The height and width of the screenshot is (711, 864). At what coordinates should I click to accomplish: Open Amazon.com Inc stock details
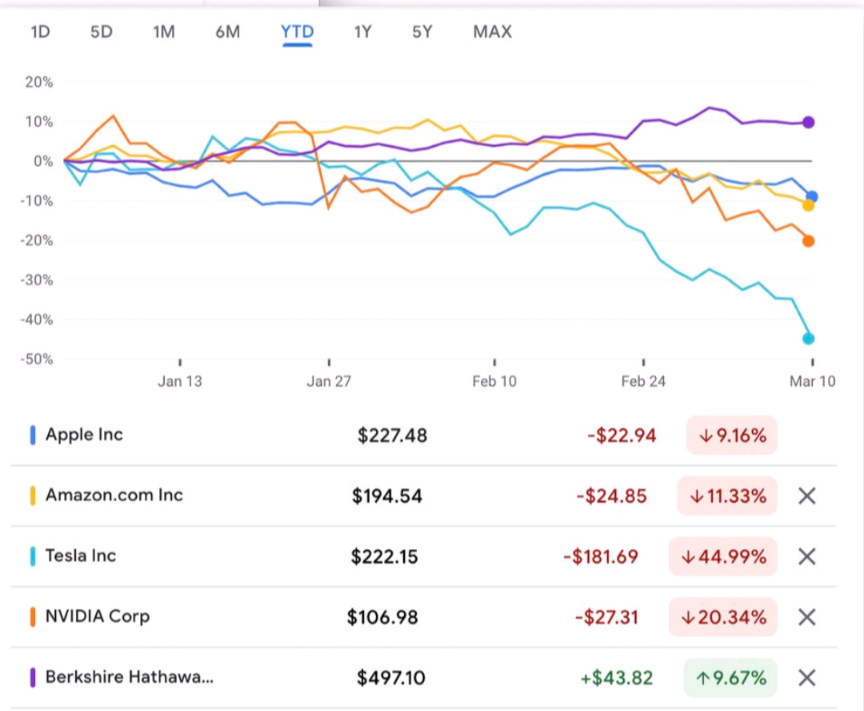coord(114,495)
